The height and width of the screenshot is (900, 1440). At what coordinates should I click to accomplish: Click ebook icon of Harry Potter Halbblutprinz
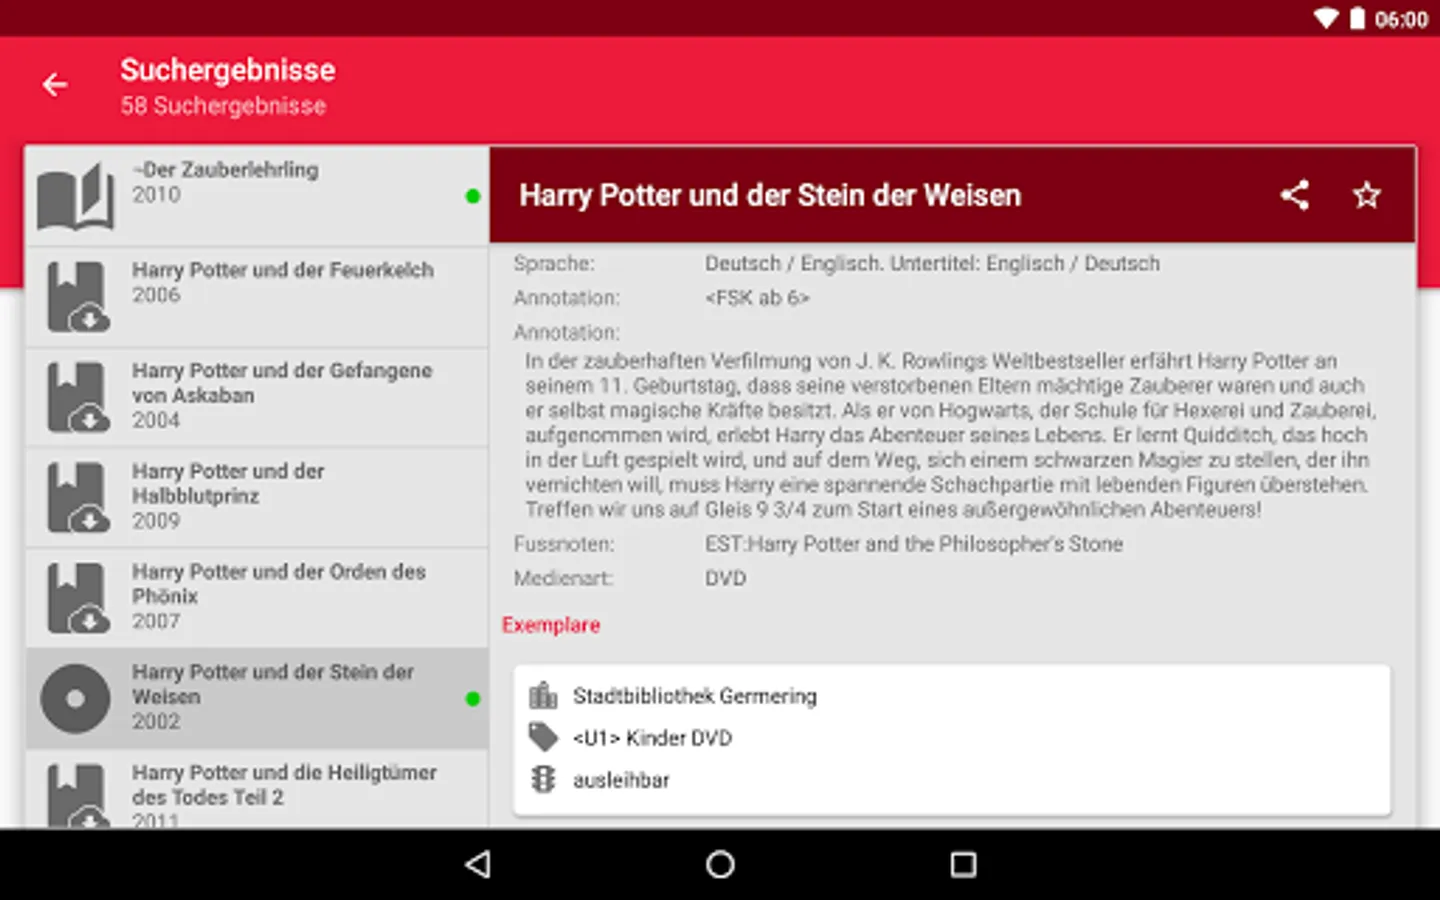(x=77, y=497)
